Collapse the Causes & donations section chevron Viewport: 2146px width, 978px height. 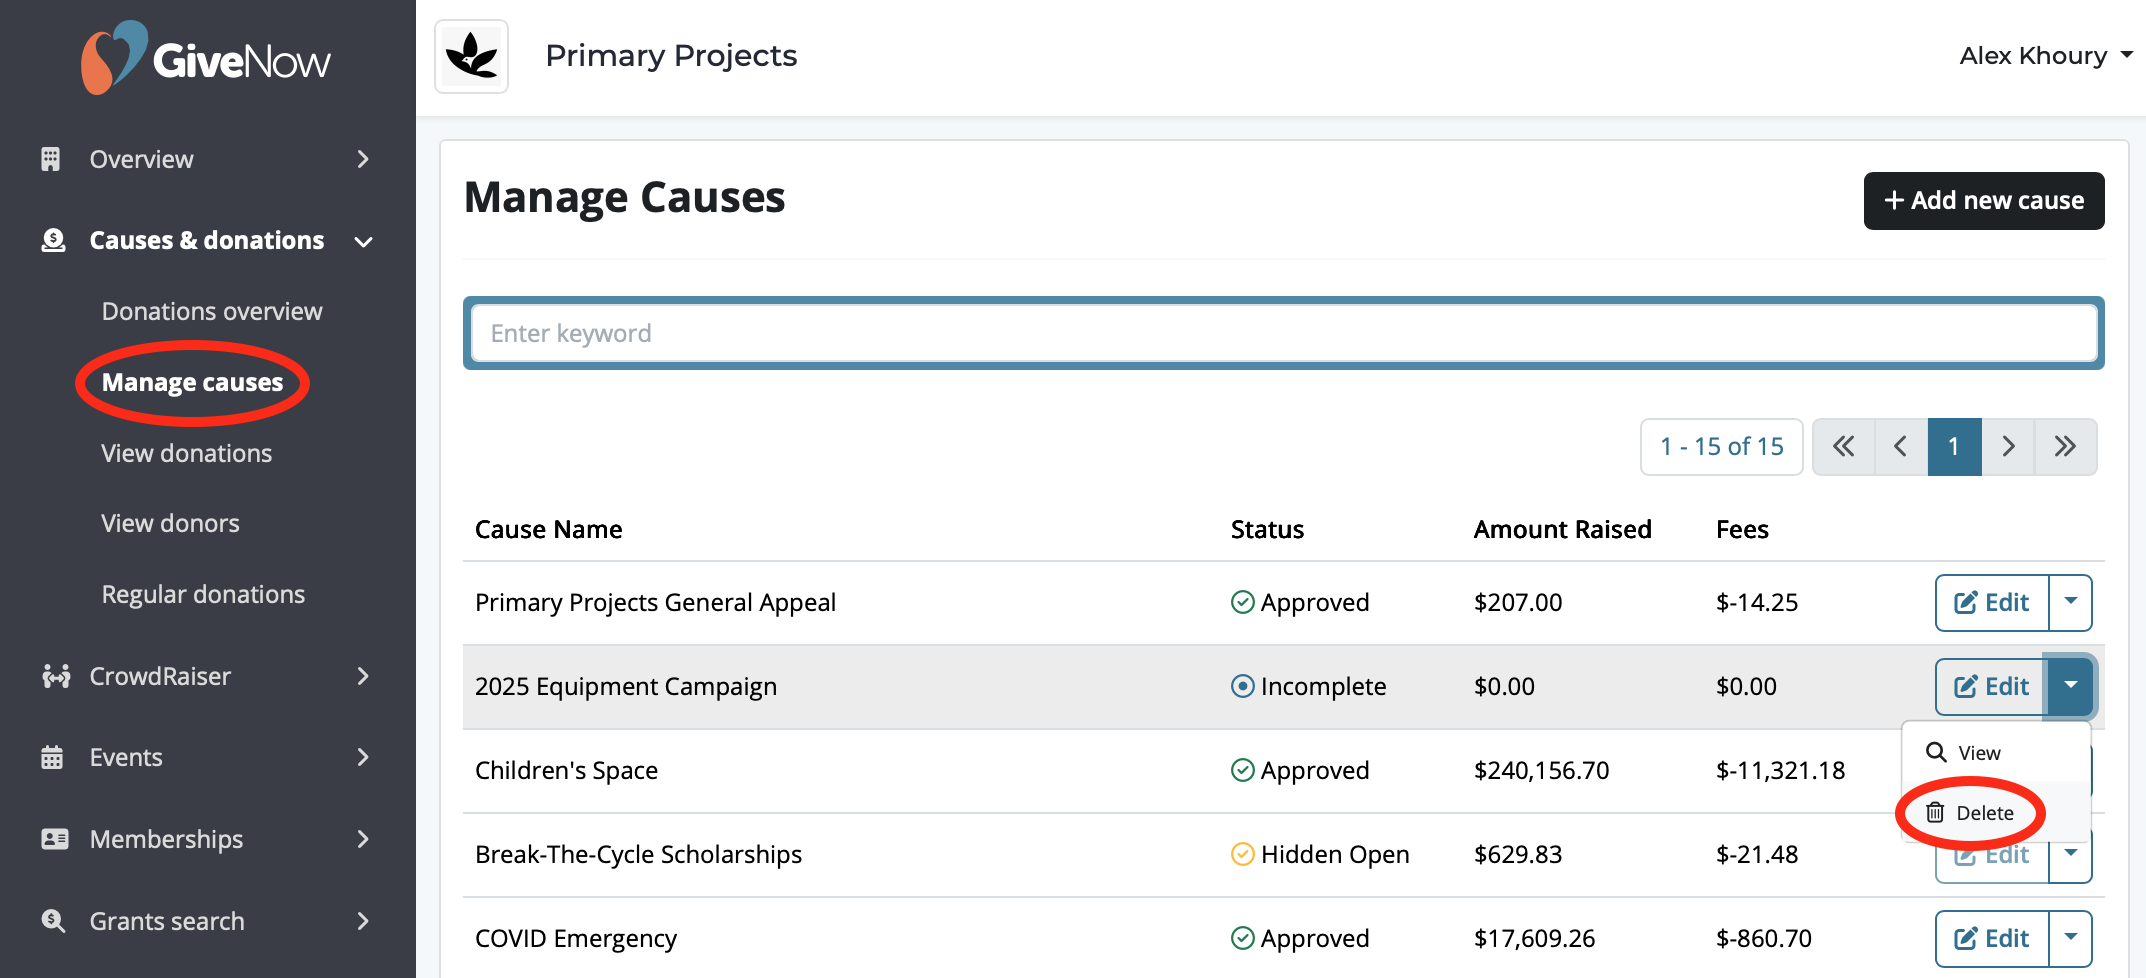point(364,241)
